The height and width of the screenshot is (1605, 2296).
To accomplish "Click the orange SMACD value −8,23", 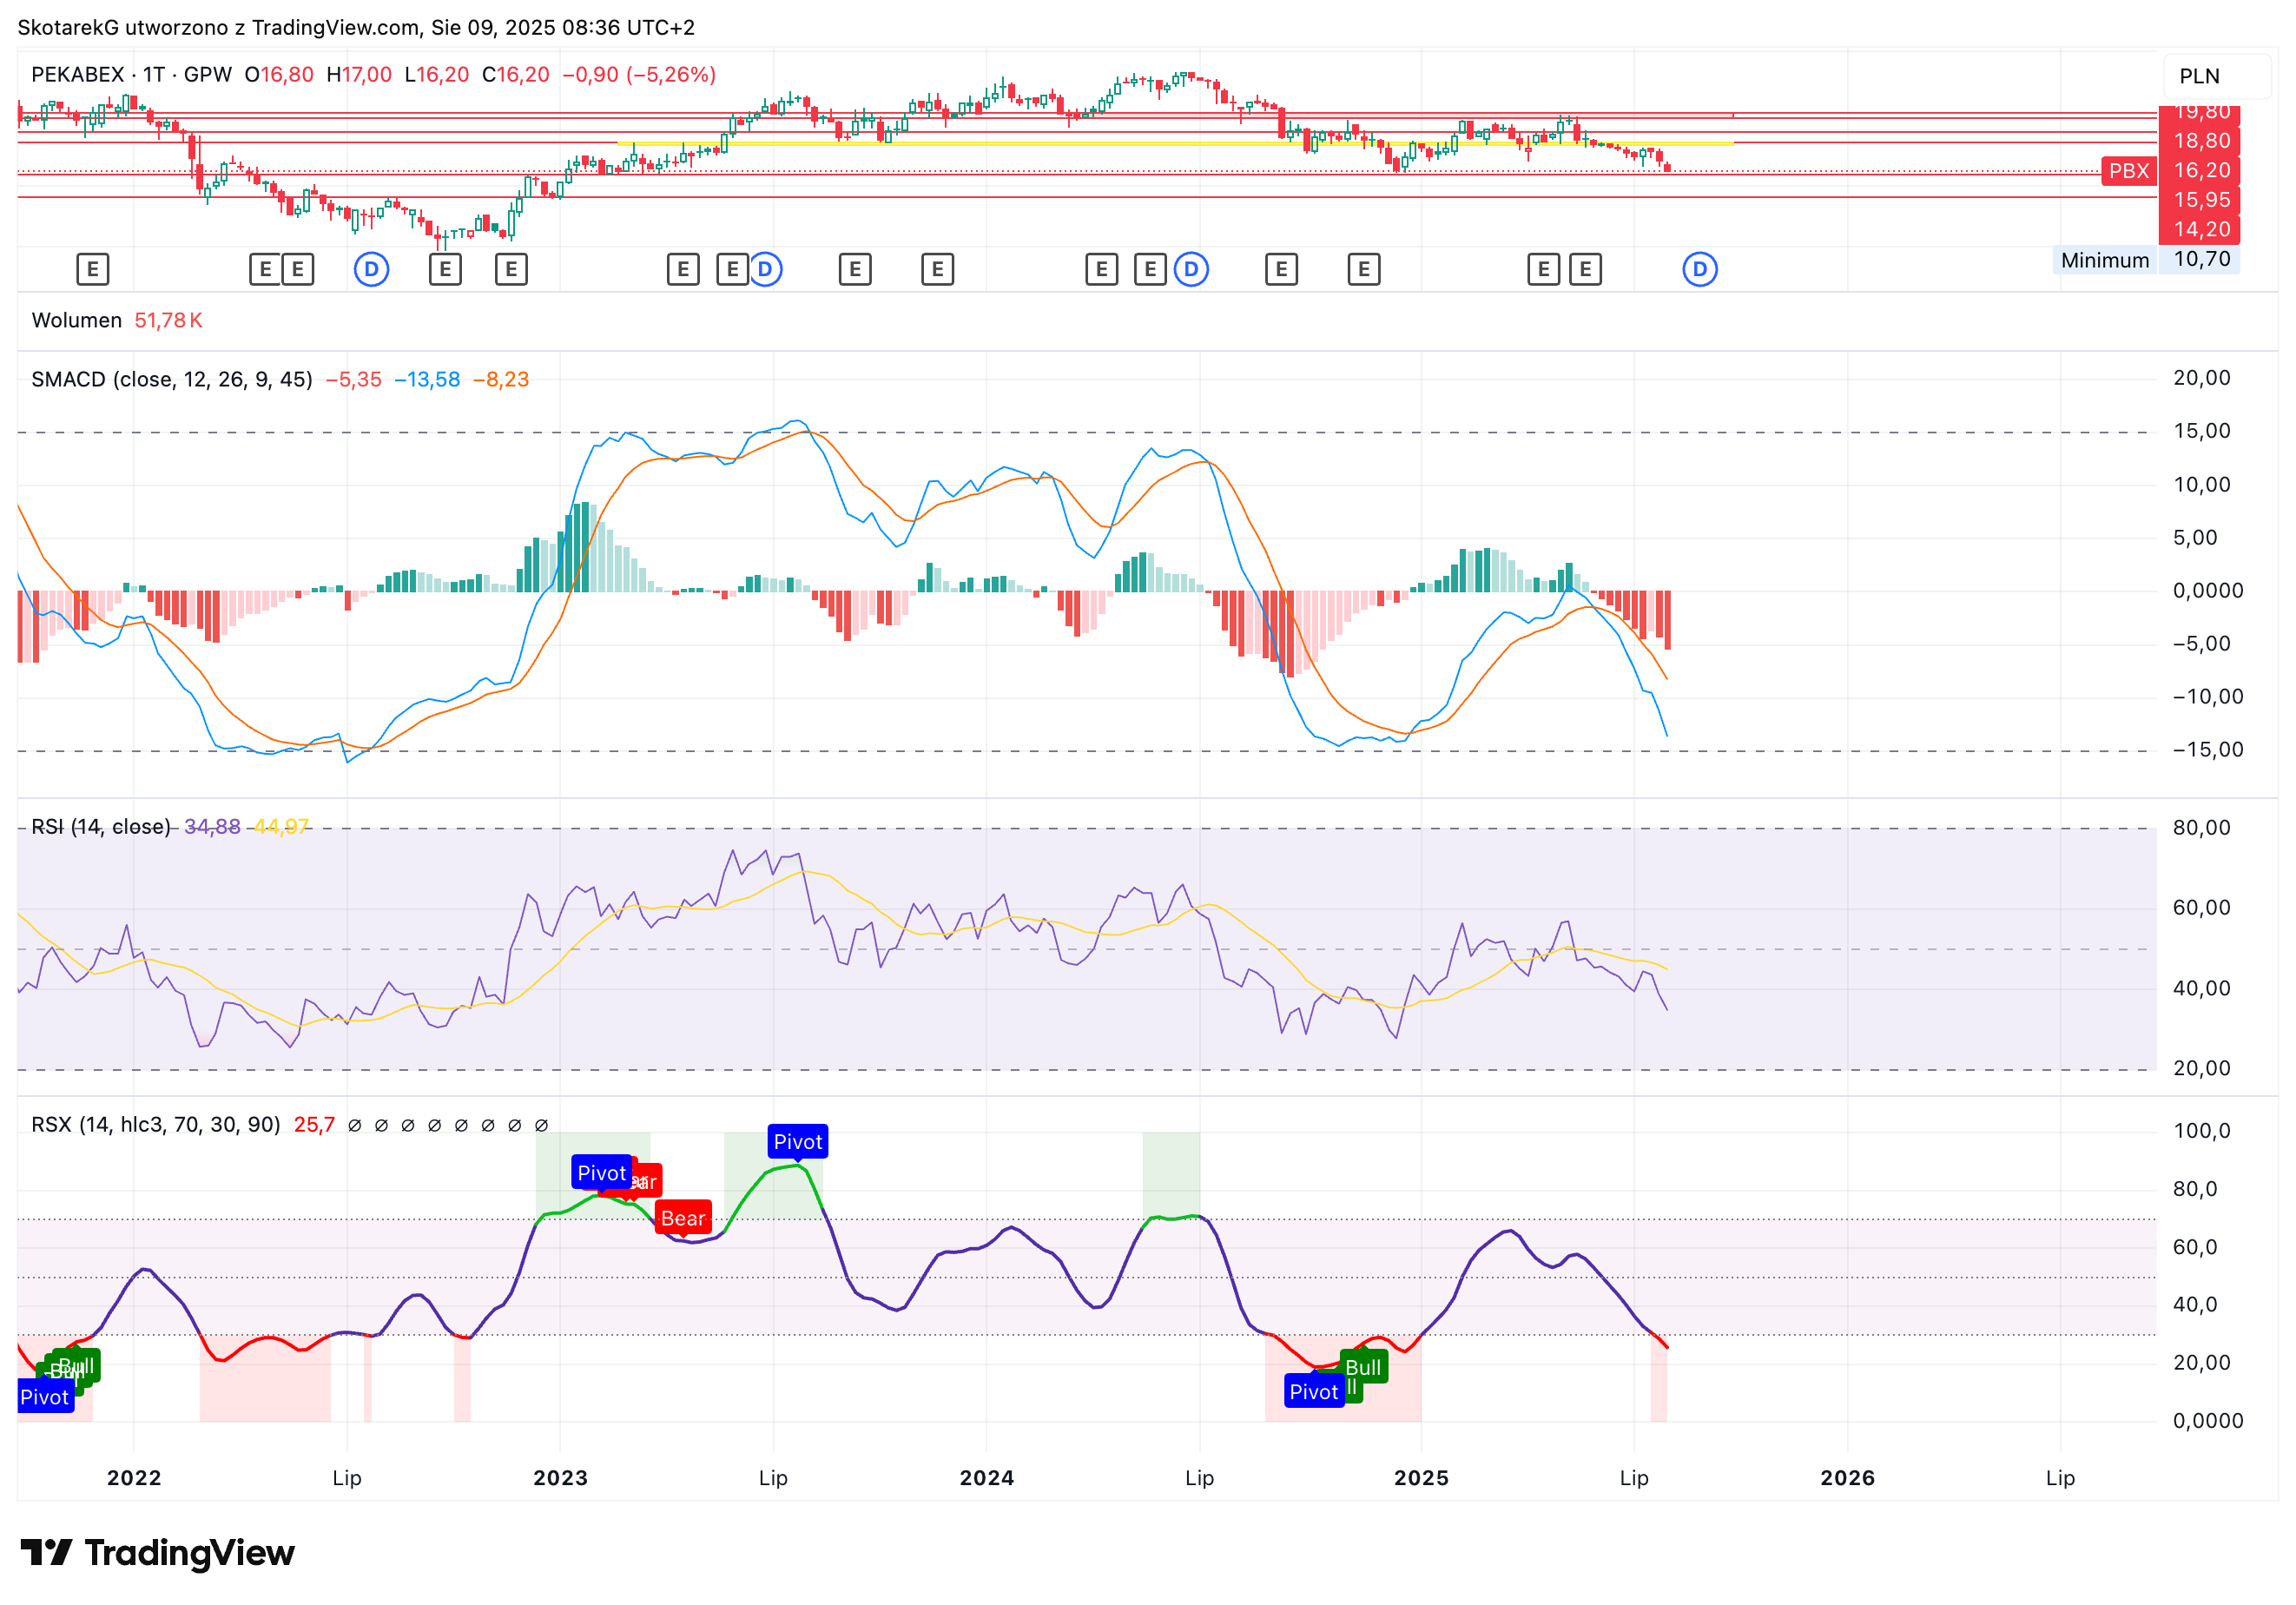I will coord(501,380).
